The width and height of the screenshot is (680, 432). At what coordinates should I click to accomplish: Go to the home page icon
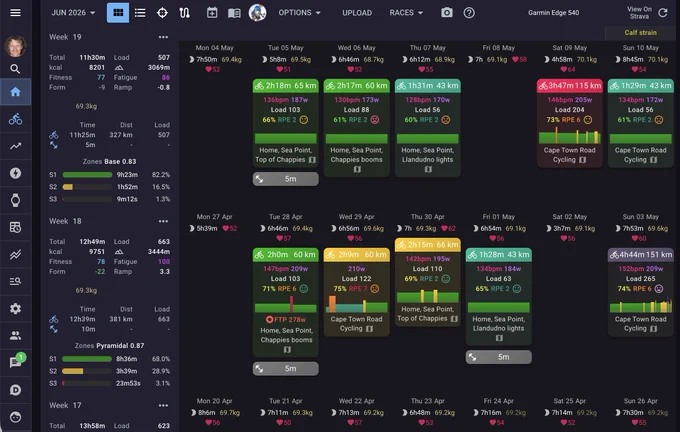(15, 92)
